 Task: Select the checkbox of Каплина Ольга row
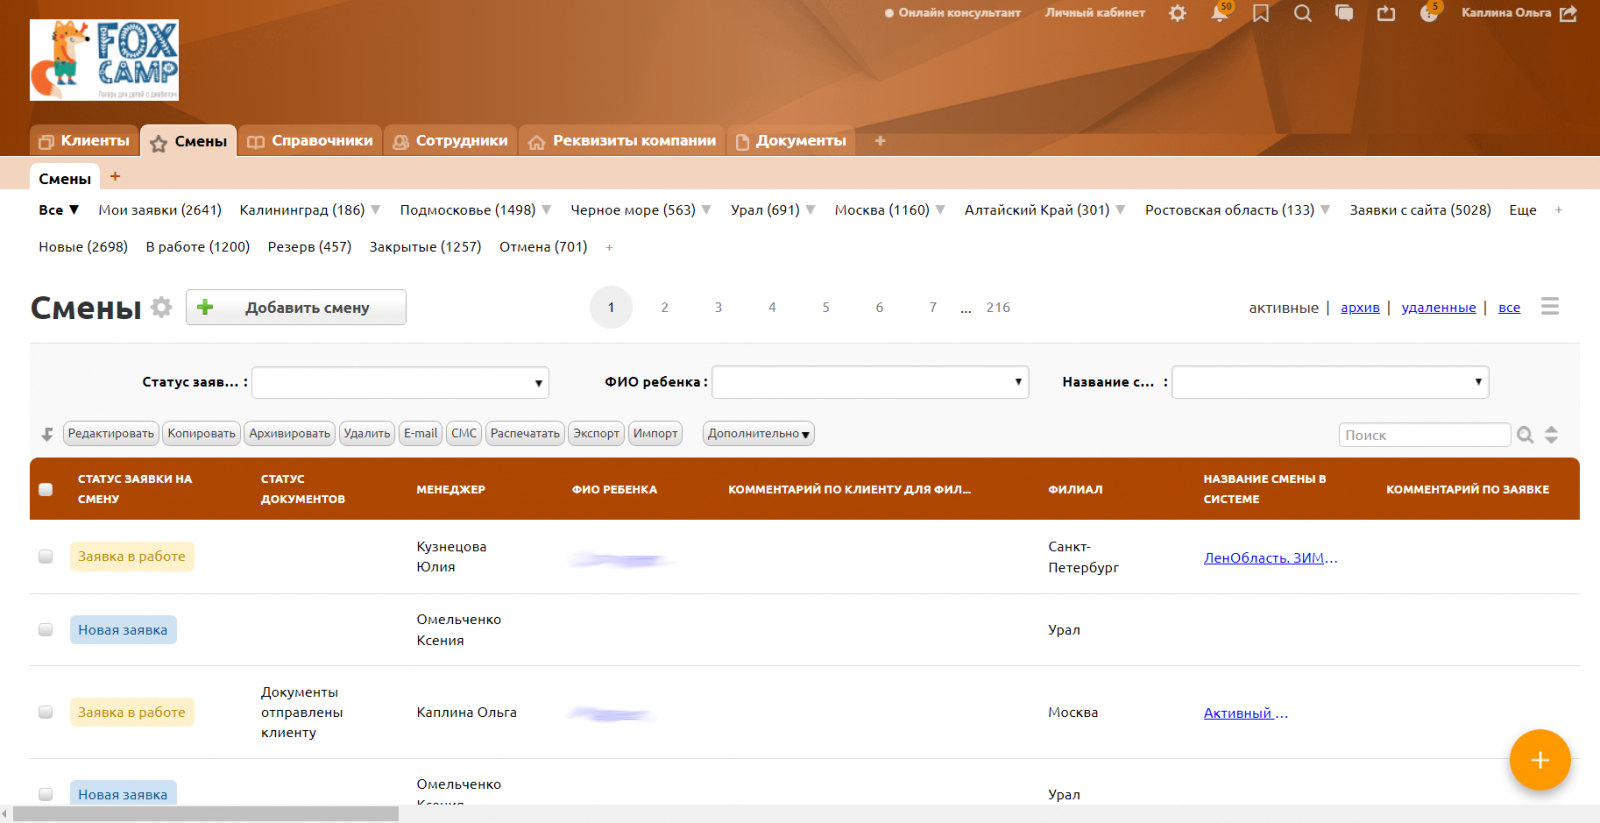tap(46, 712)
